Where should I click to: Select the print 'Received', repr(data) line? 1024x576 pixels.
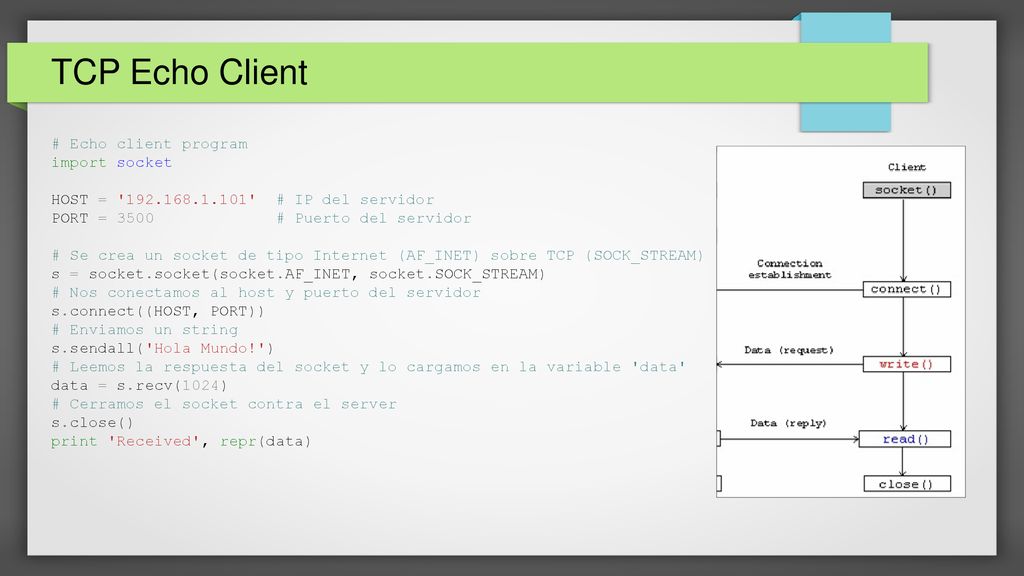[x=181, y=441]
